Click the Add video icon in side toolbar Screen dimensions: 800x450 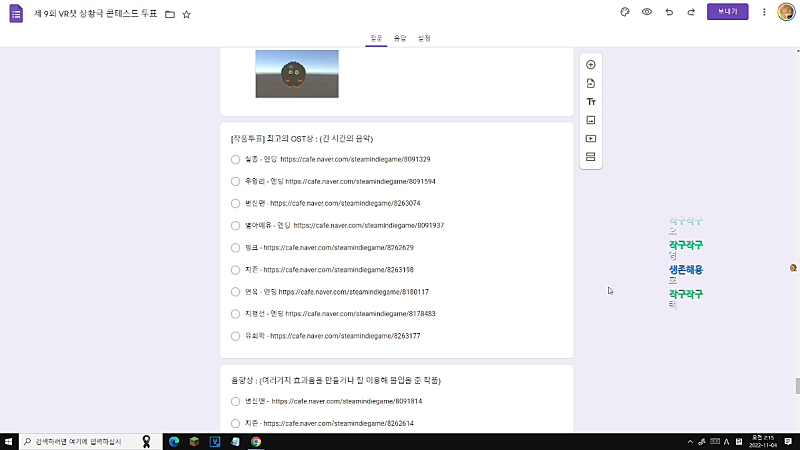click(590, 138)
